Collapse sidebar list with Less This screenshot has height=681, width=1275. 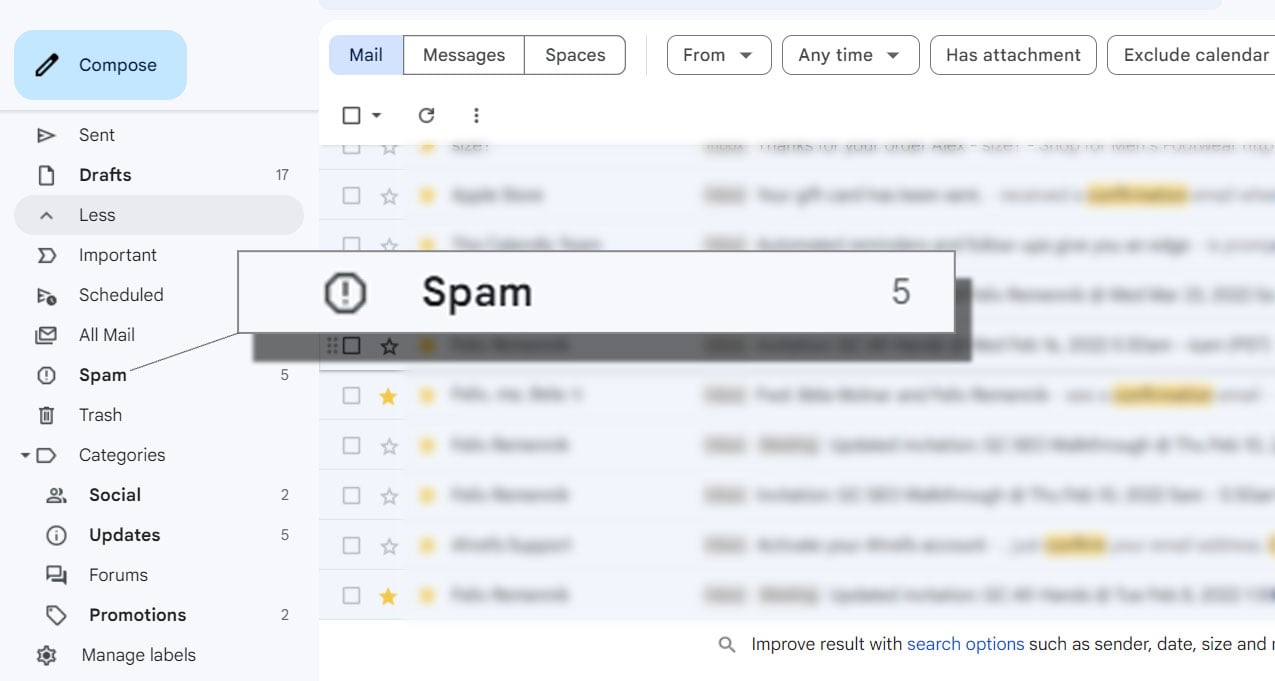click(x=97, y=215)
